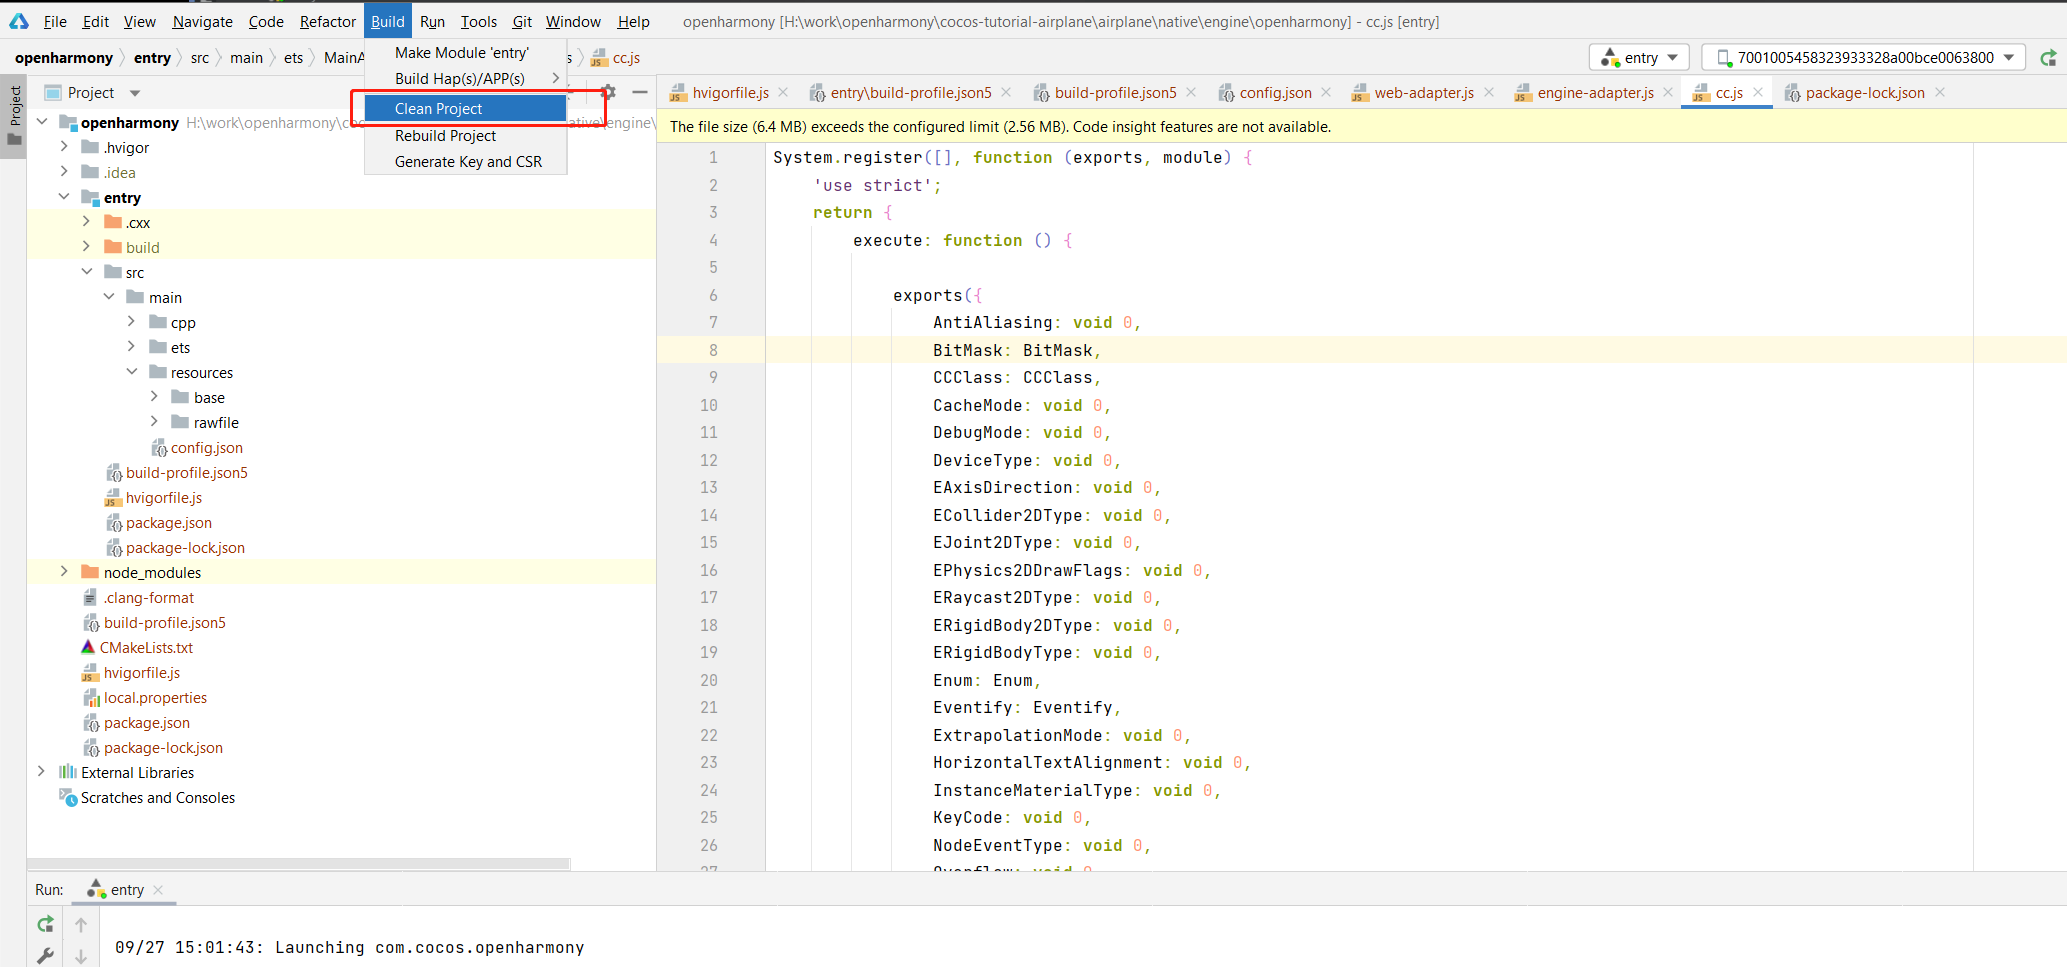Collapse the resources folder
Viewport: 2067px width, 967px height.
[131, 372]
